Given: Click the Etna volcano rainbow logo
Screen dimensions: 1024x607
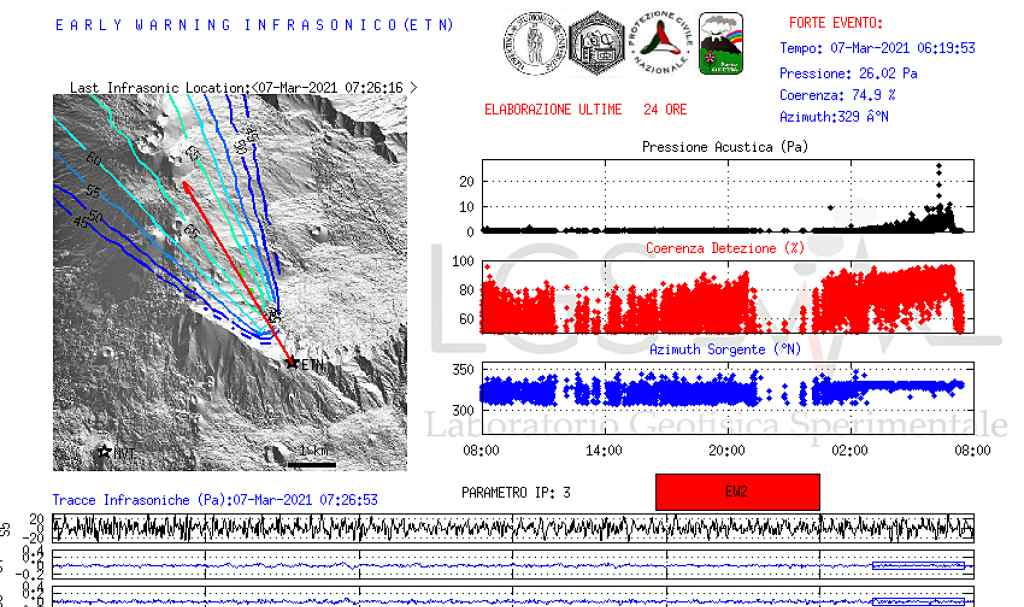Looking at the screenshot, I should click(720, 44).
